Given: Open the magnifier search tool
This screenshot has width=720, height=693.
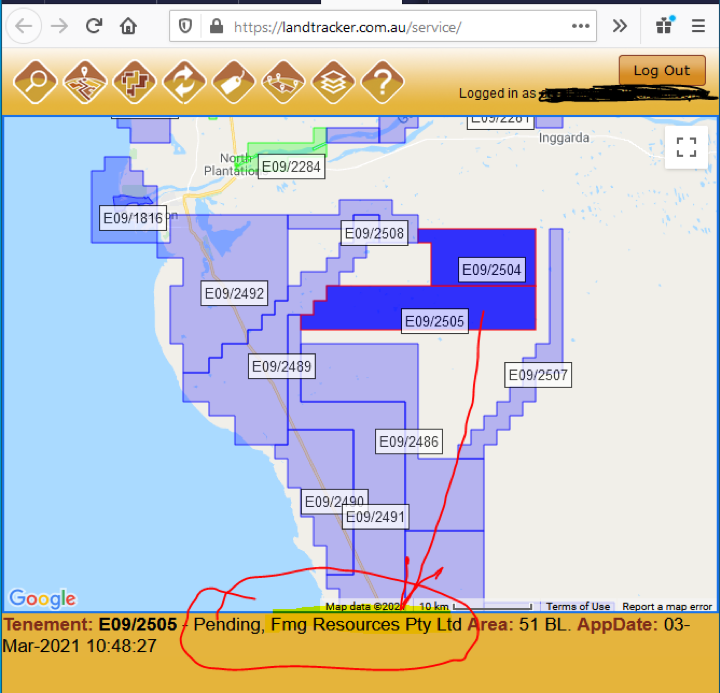Looking at the screenshot, I should coord(35,82).
